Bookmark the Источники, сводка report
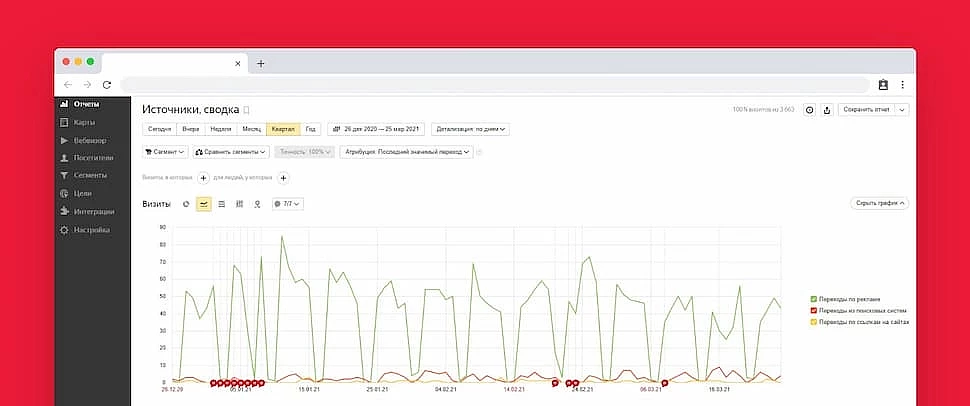 pos(247,109)
